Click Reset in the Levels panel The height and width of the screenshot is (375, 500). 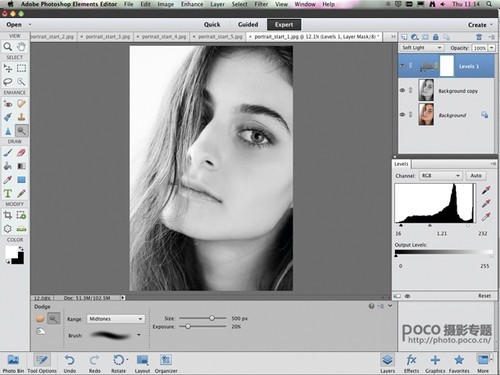tap(484, 296)
